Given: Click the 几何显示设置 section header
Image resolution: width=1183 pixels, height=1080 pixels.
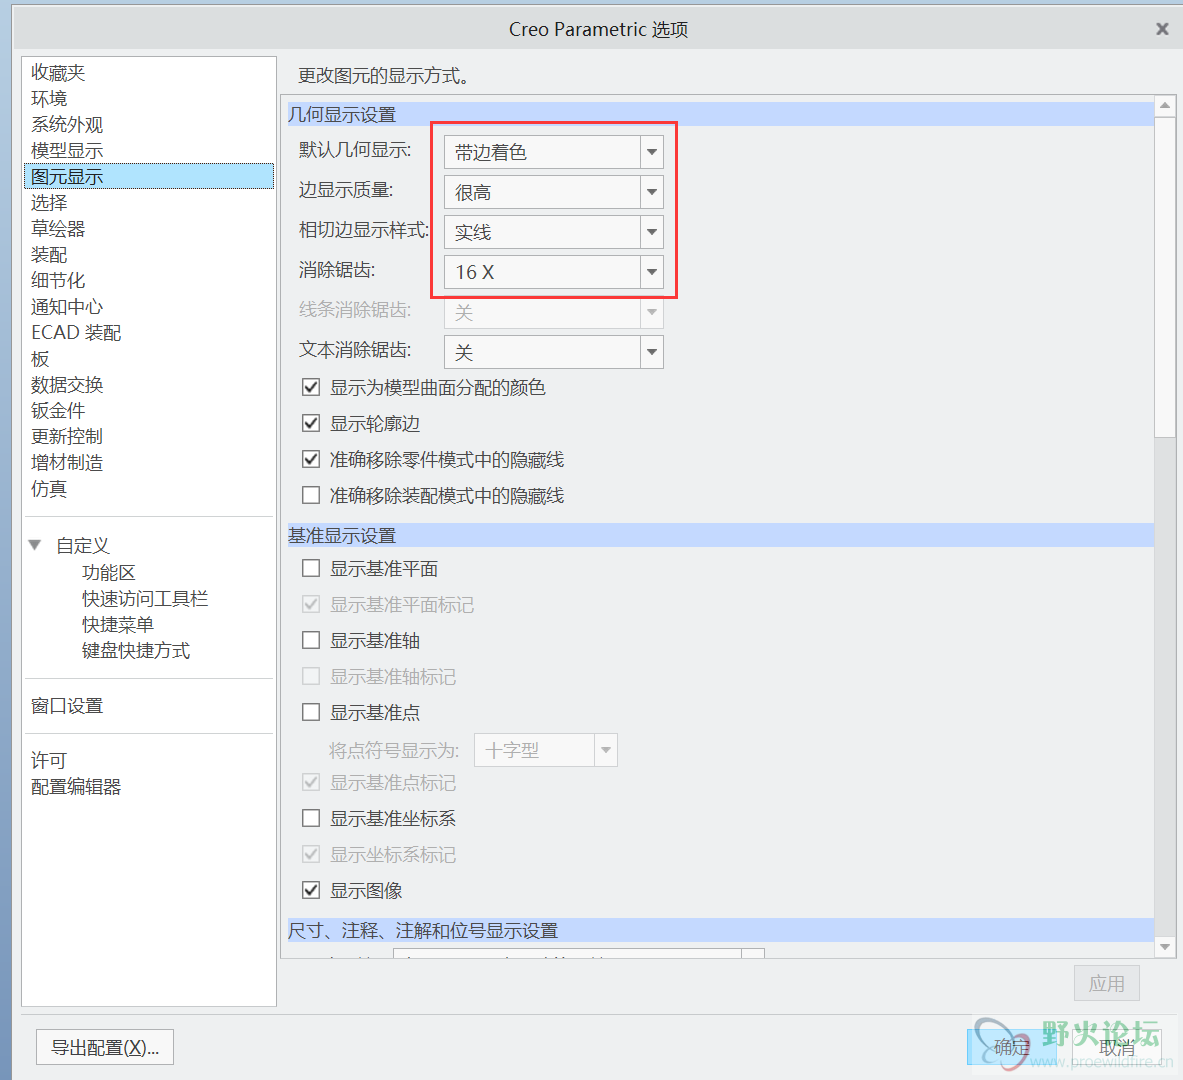Looking at the screenshot, I should pos(721,115).
